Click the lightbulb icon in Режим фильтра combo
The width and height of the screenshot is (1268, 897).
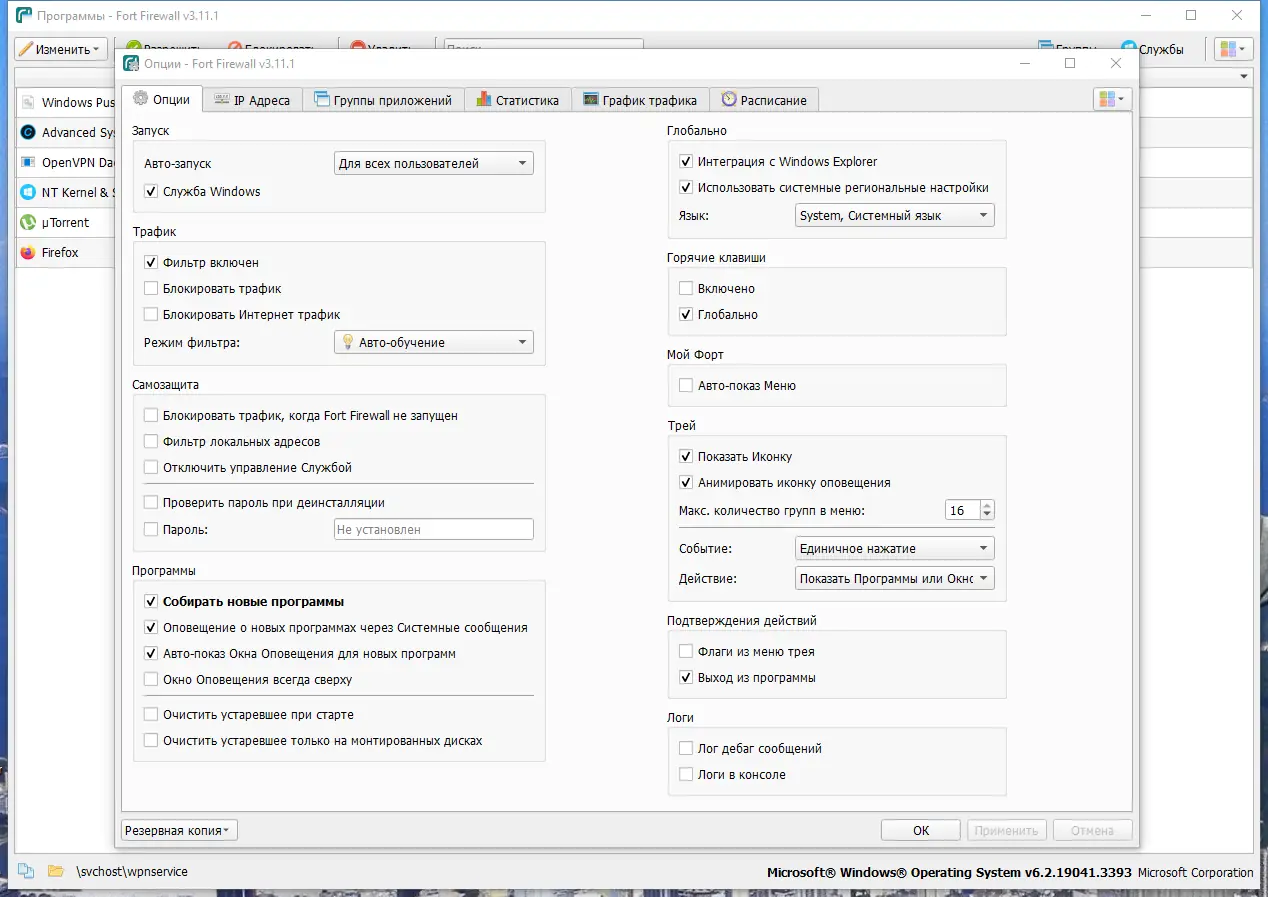coord(348,342)
